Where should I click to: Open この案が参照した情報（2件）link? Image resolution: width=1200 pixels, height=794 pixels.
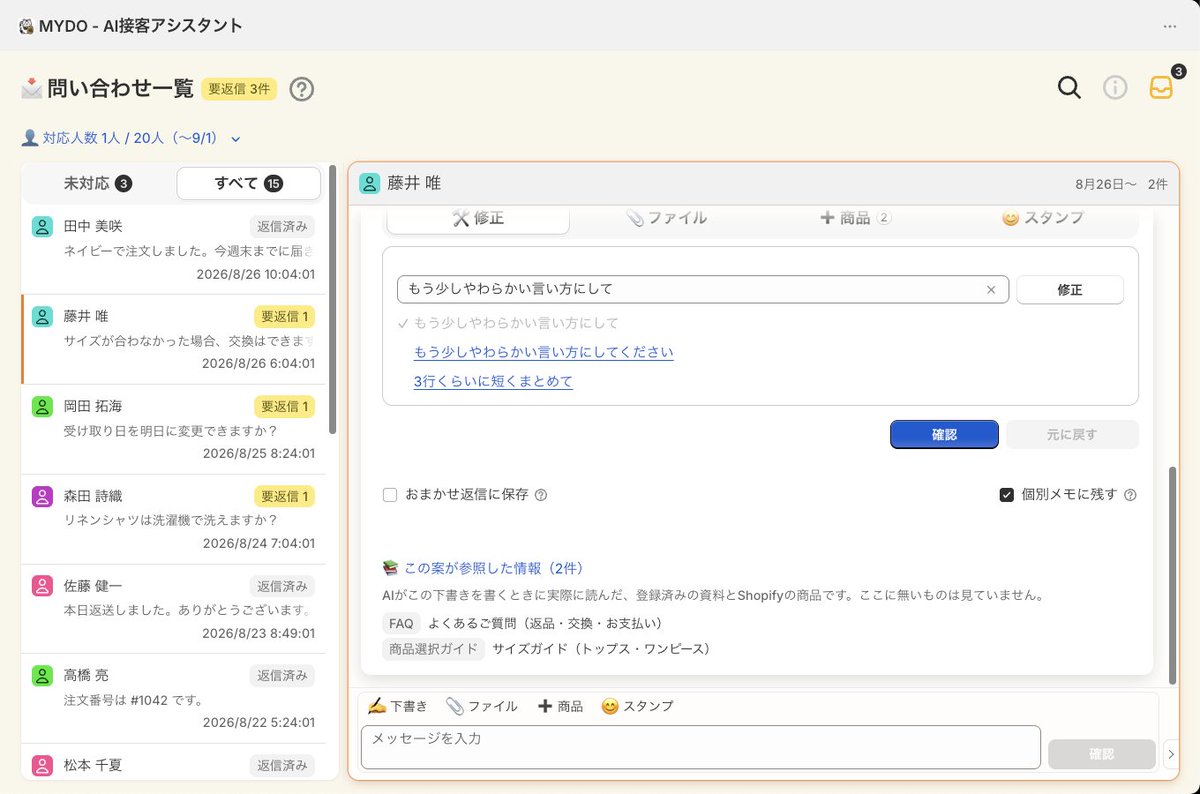click(483, 568)
